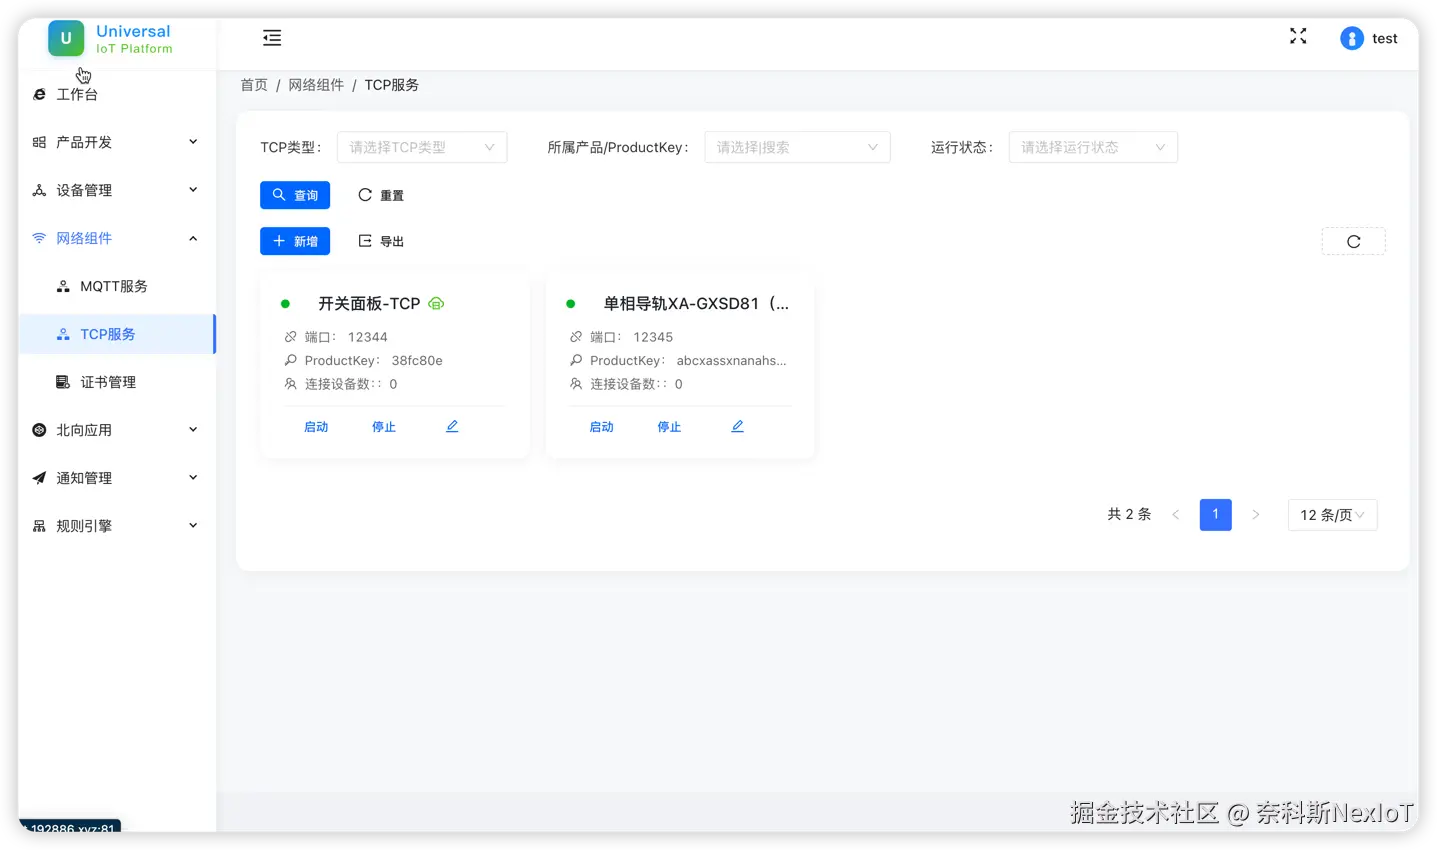
Task: Click the 查询 search button
Action: (295, 194)
